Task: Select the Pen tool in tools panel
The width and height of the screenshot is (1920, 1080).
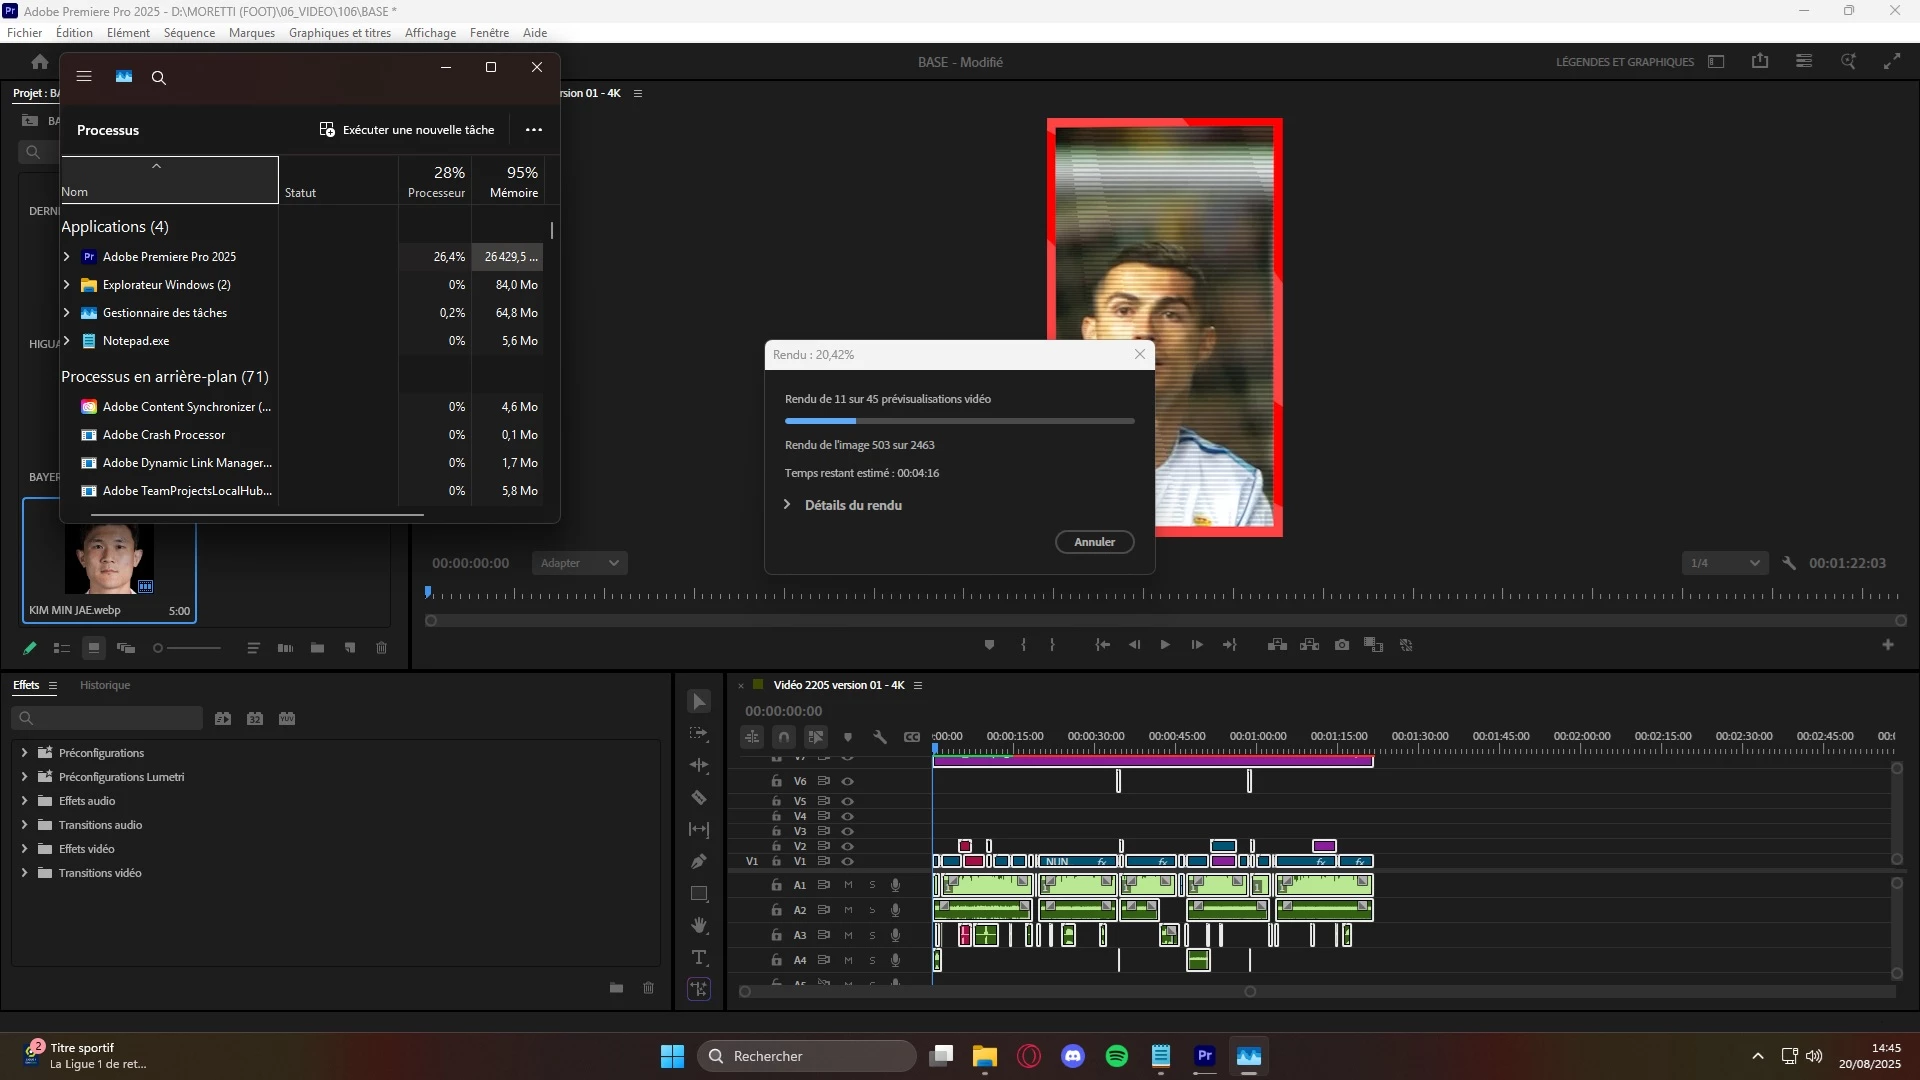Action: tap(699, 861)
